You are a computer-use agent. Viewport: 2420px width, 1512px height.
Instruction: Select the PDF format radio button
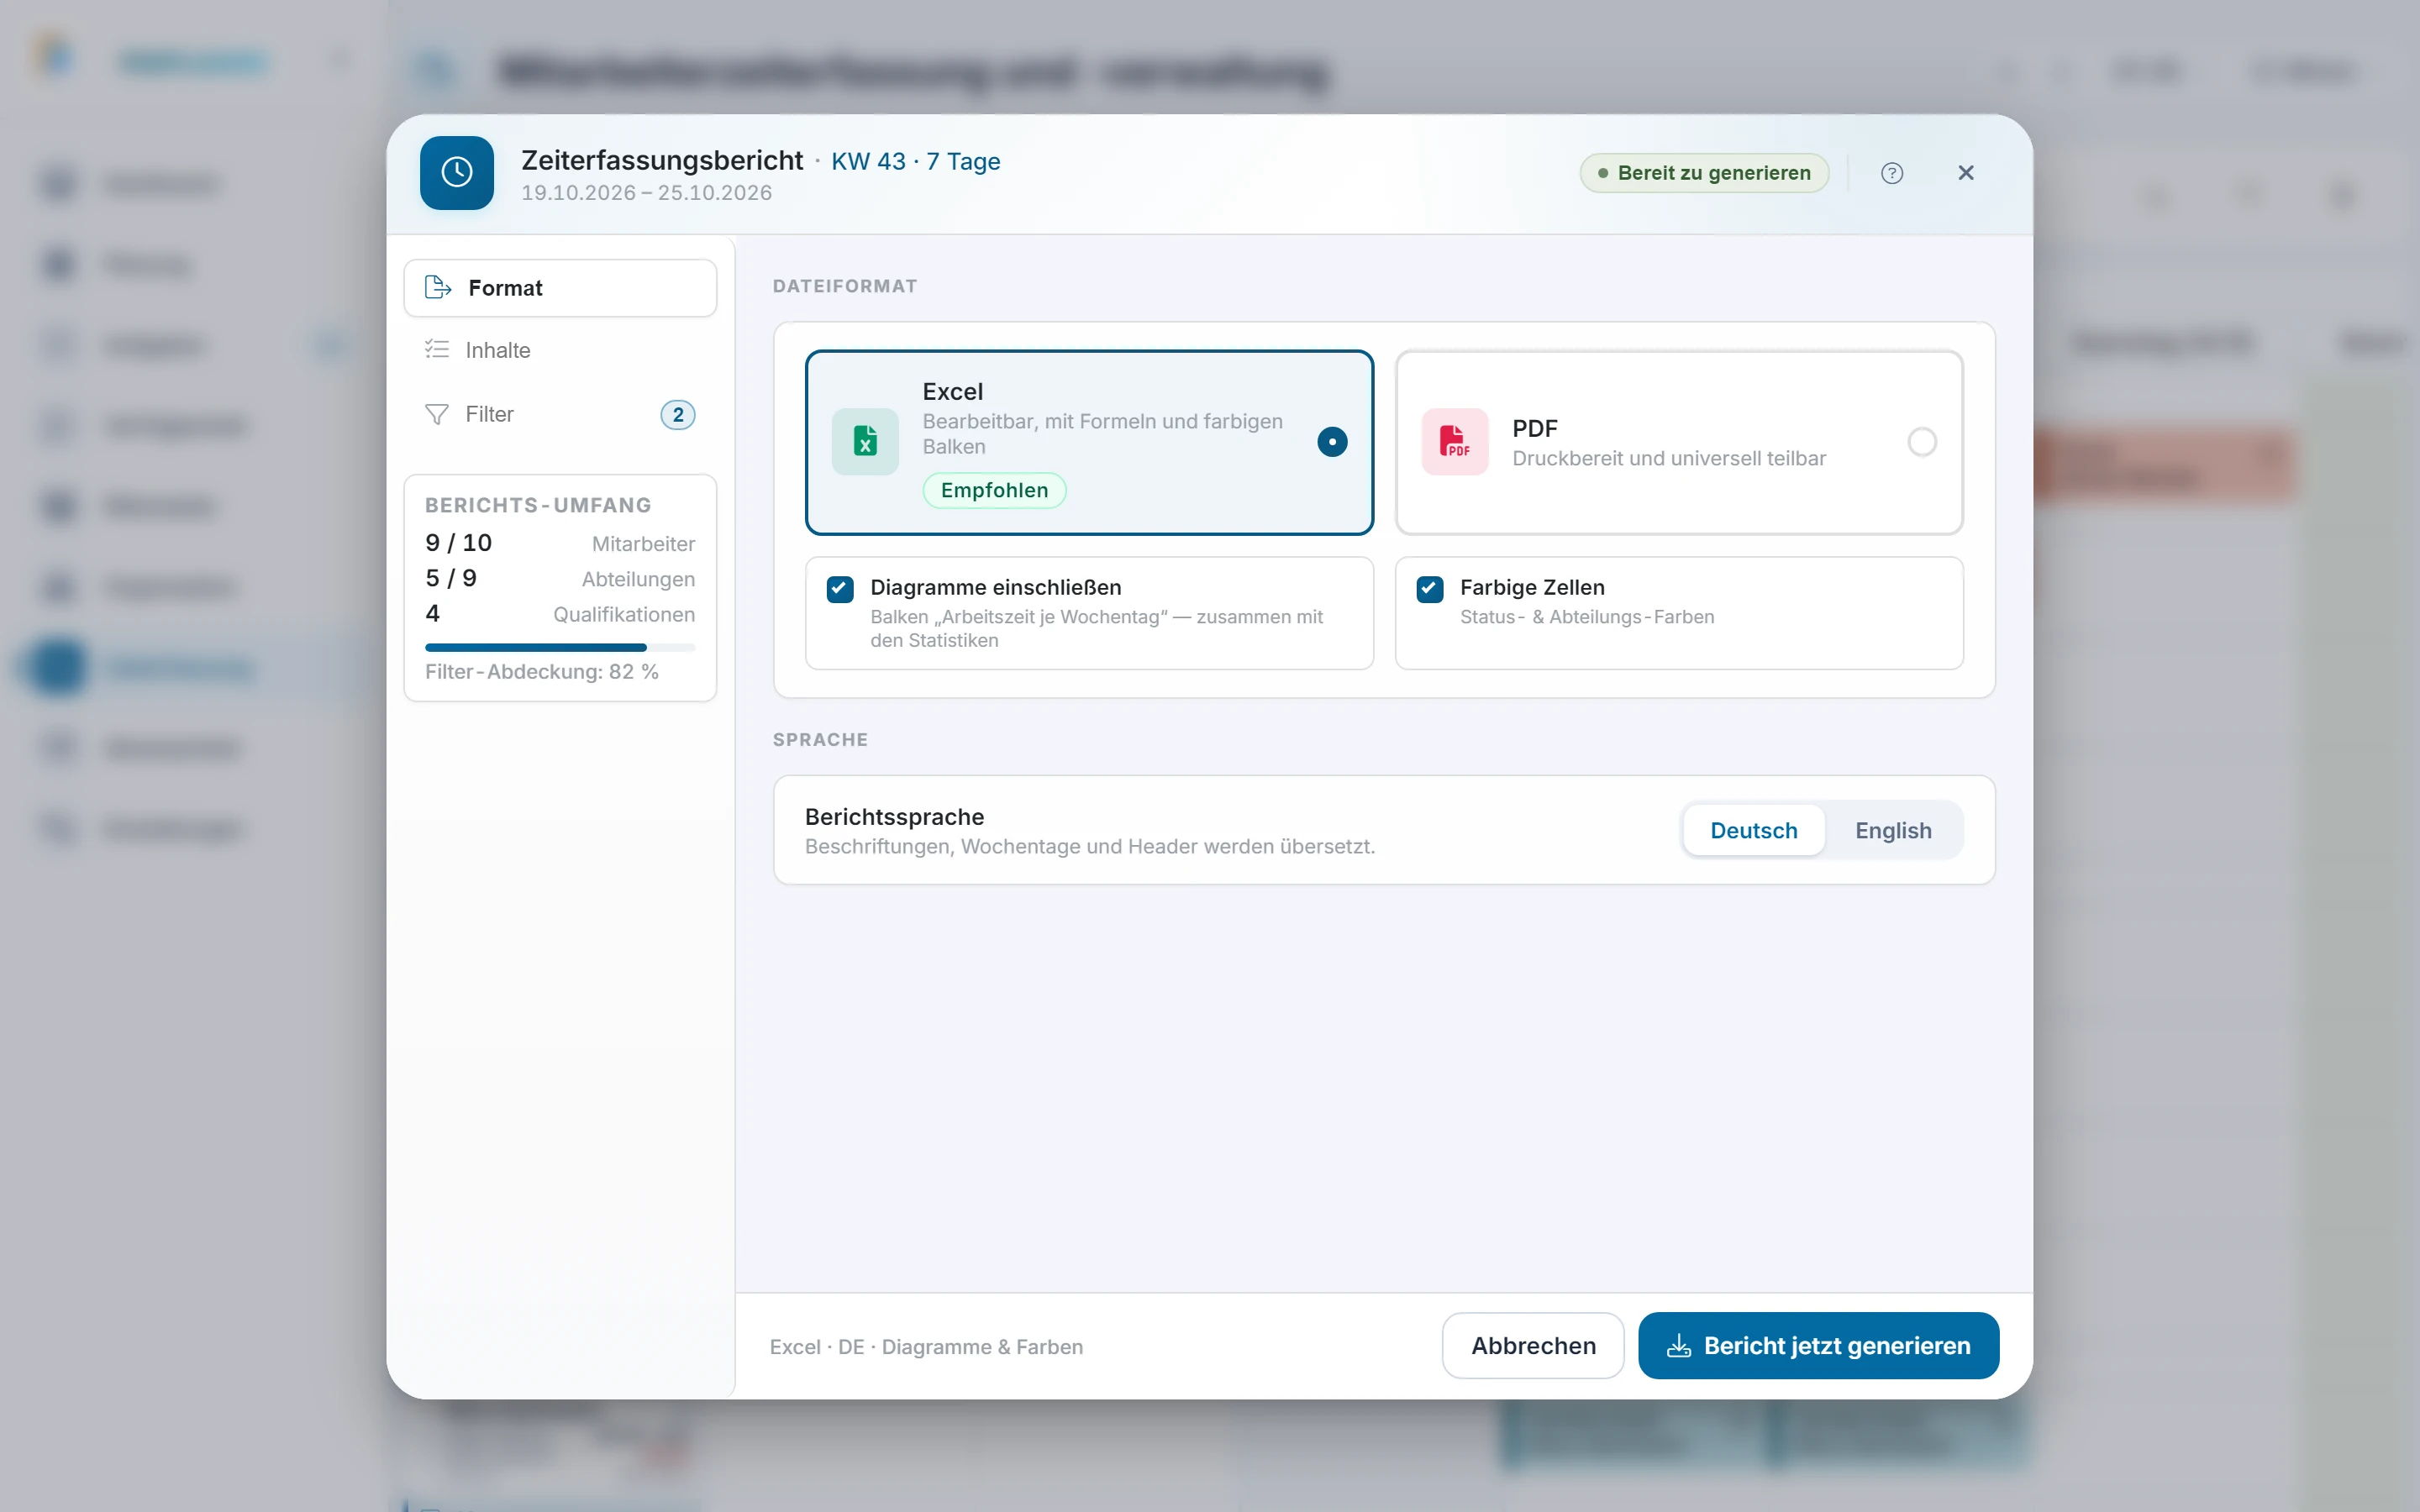(1921, 441)
